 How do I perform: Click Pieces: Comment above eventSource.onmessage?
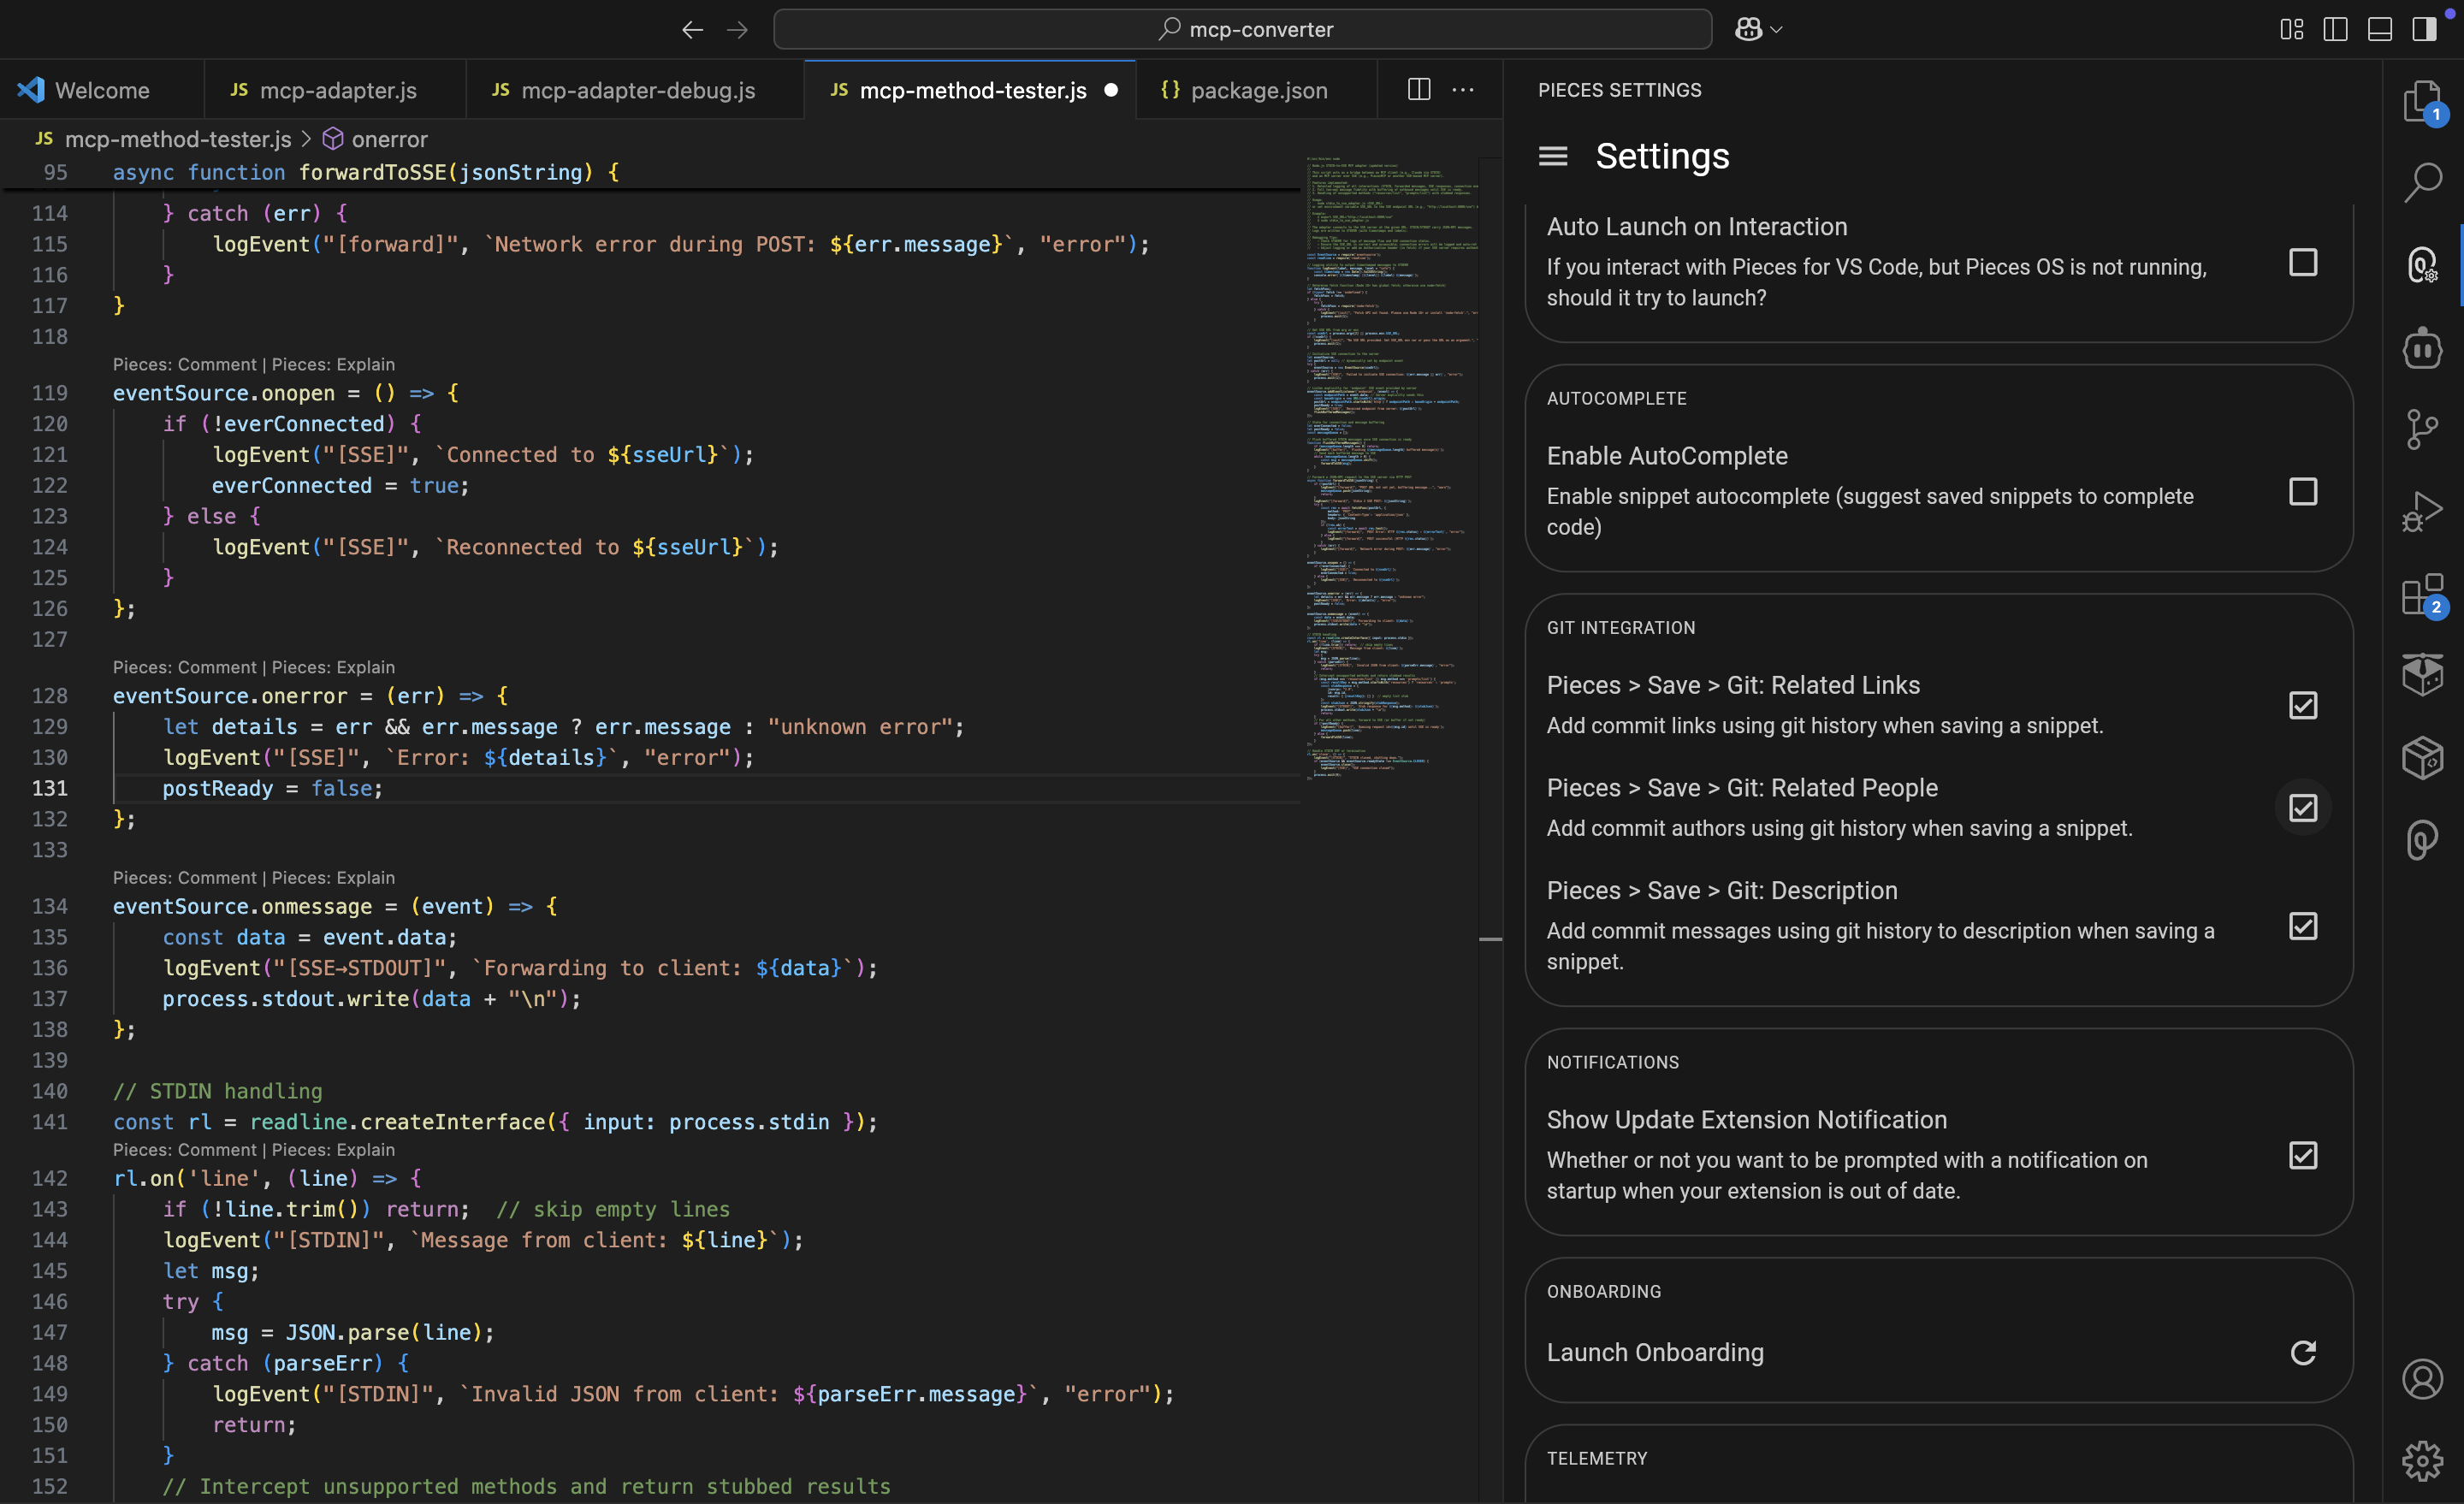pos(185,878)
